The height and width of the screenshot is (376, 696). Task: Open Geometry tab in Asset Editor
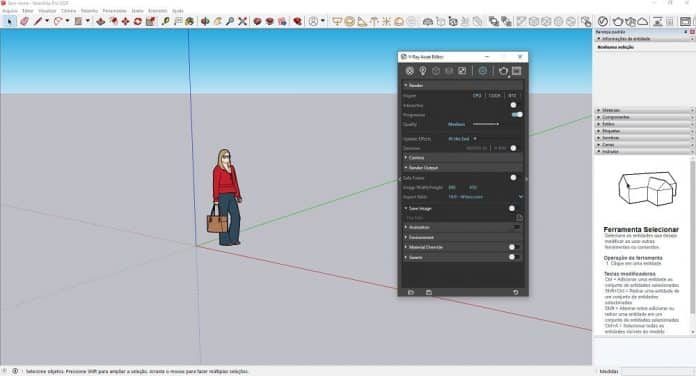coord(436,71)
